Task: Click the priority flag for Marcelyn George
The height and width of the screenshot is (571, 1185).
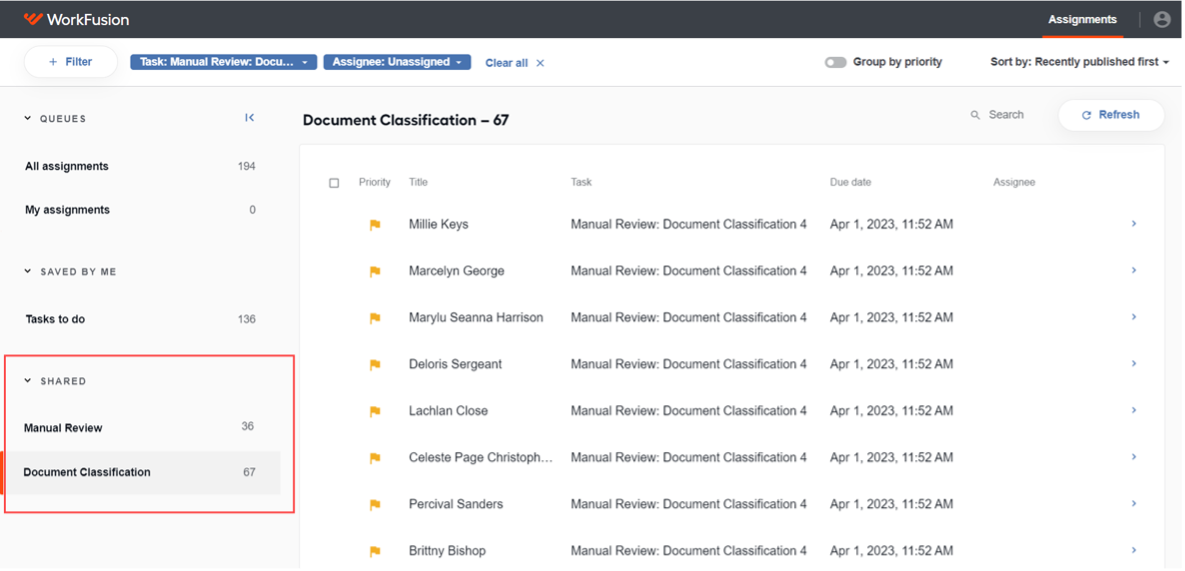Action: 374,271
